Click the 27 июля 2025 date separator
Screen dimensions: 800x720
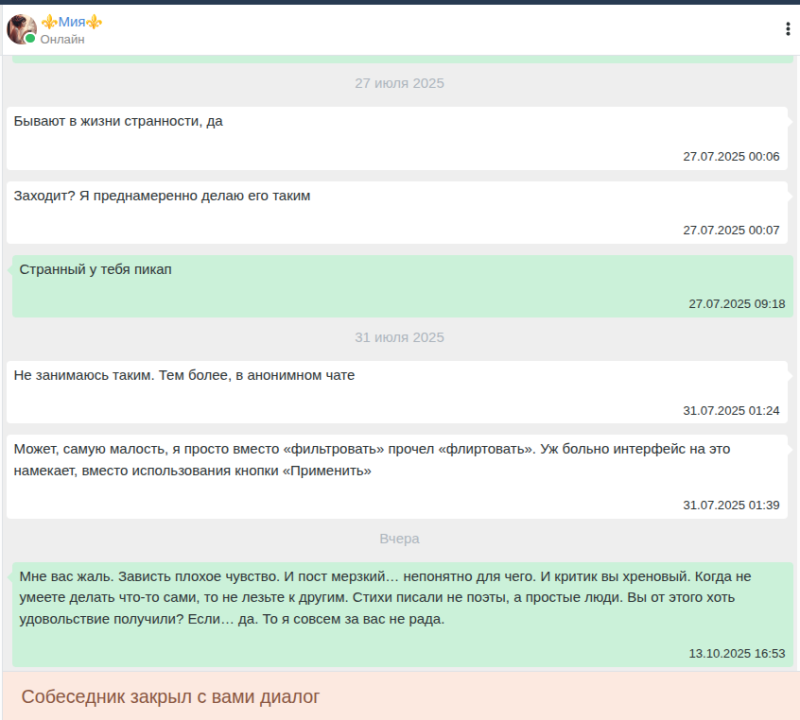pyautogui.click(x=399, y=83)
